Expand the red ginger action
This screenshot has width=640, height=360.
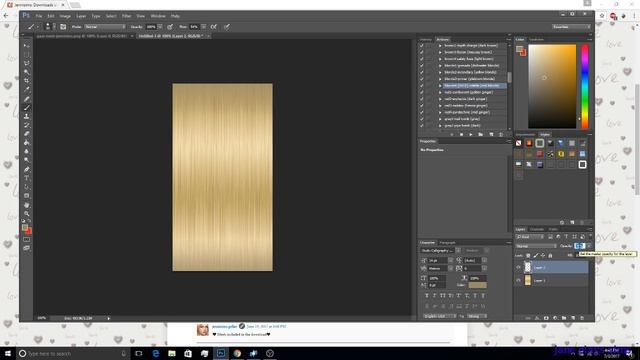point(440,112)
